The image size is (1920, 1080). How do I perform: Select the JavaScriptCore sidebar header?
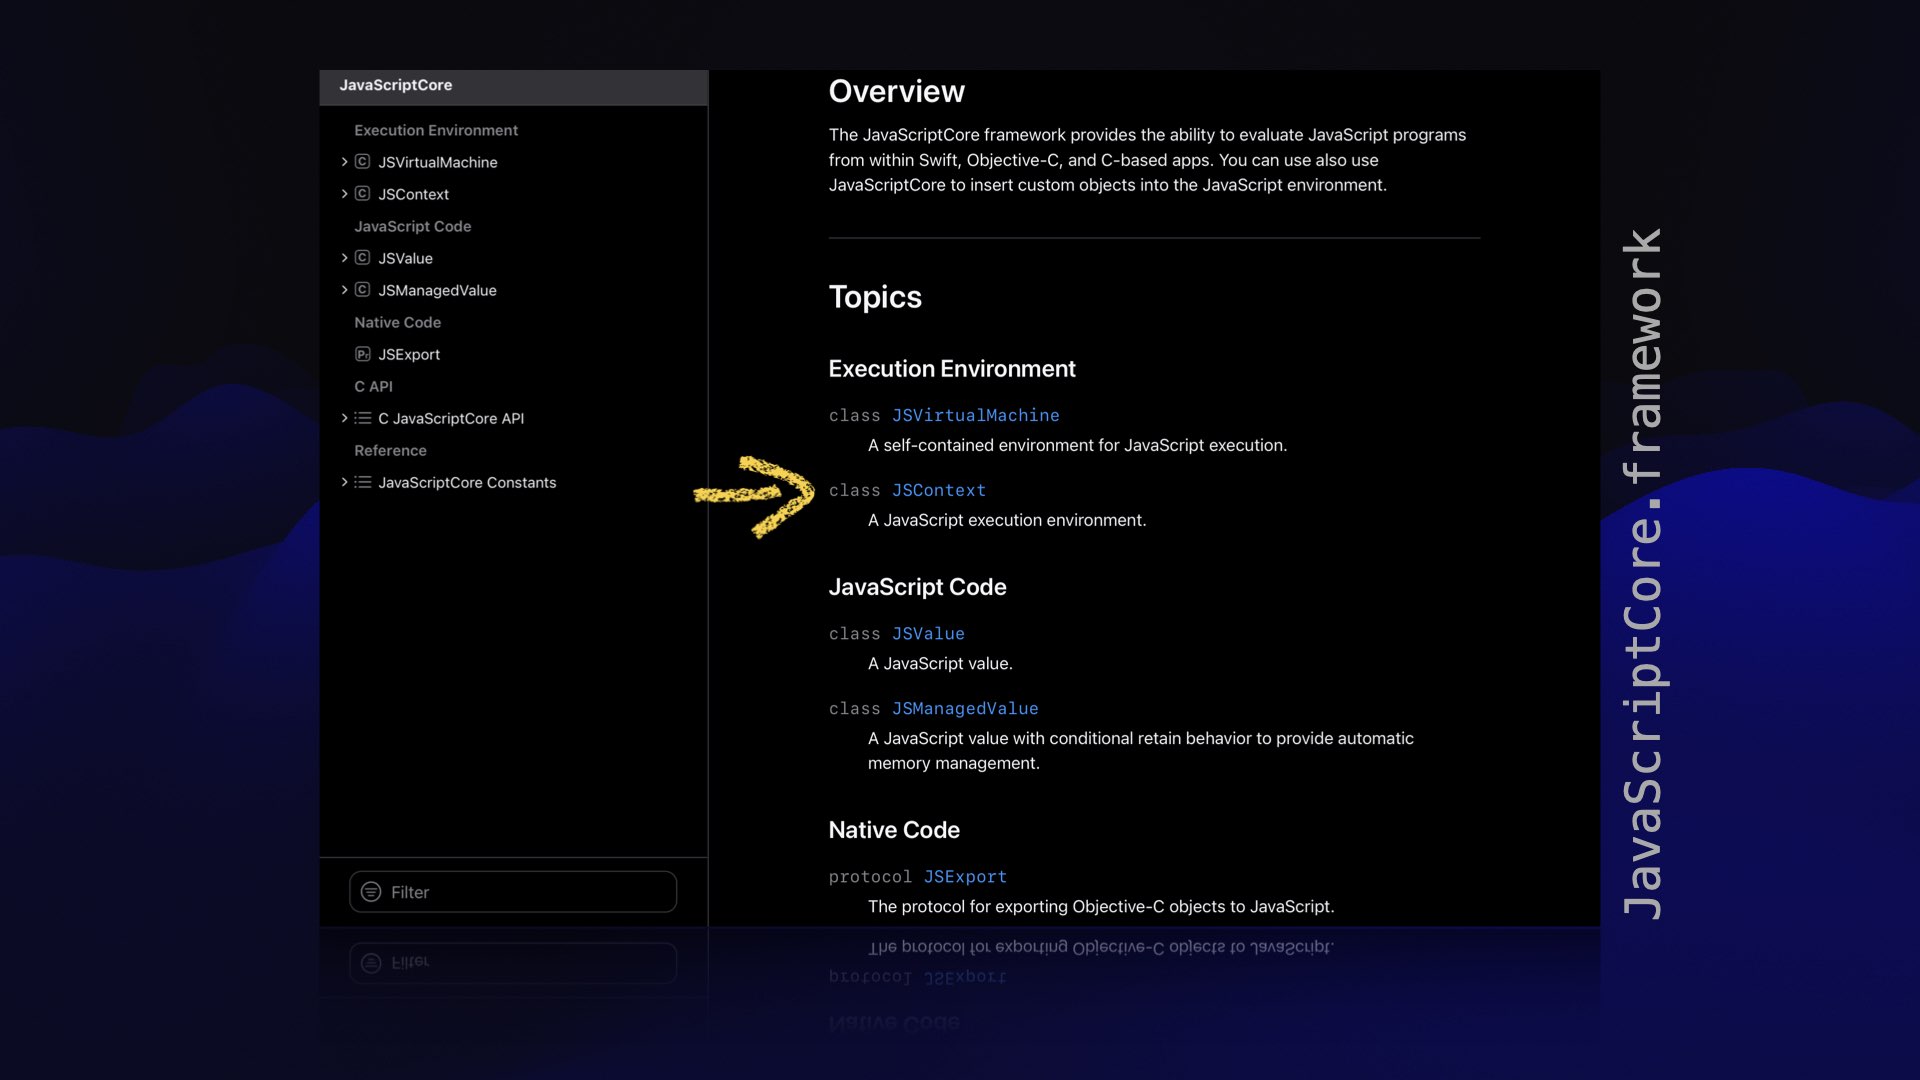click(x=396, y=86)
